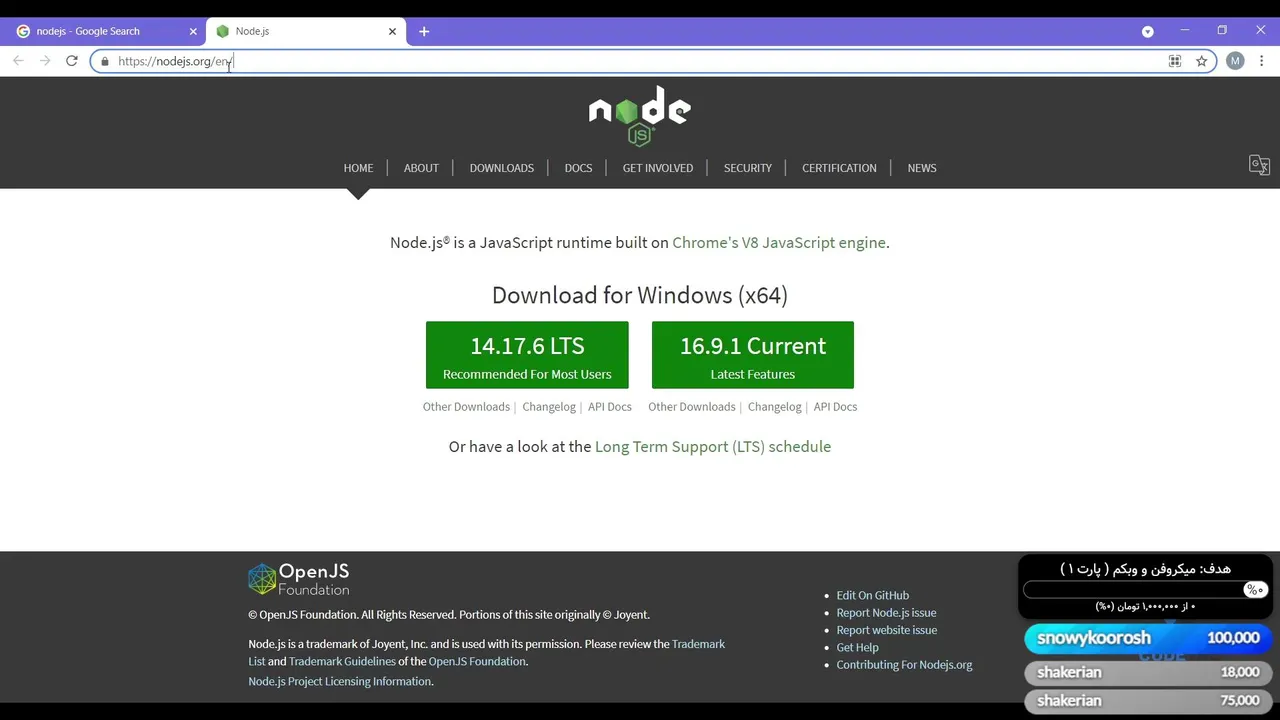Open the profile avatar M icon

point(1235,61)
